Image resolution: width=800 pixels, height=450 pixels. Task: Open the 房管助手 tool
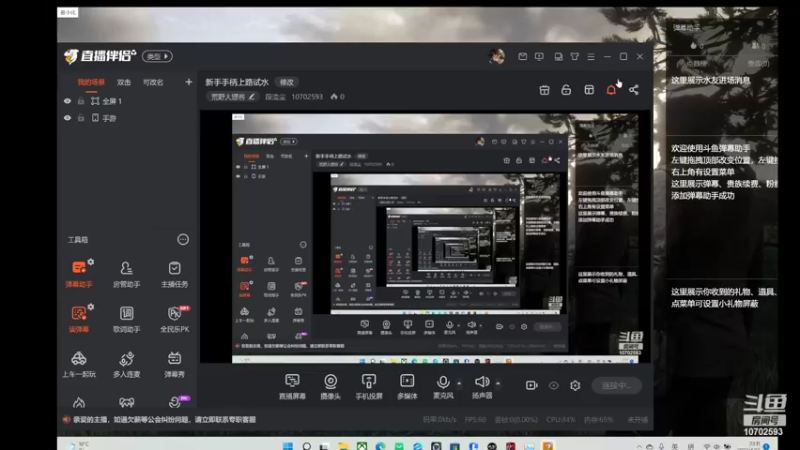127,274
